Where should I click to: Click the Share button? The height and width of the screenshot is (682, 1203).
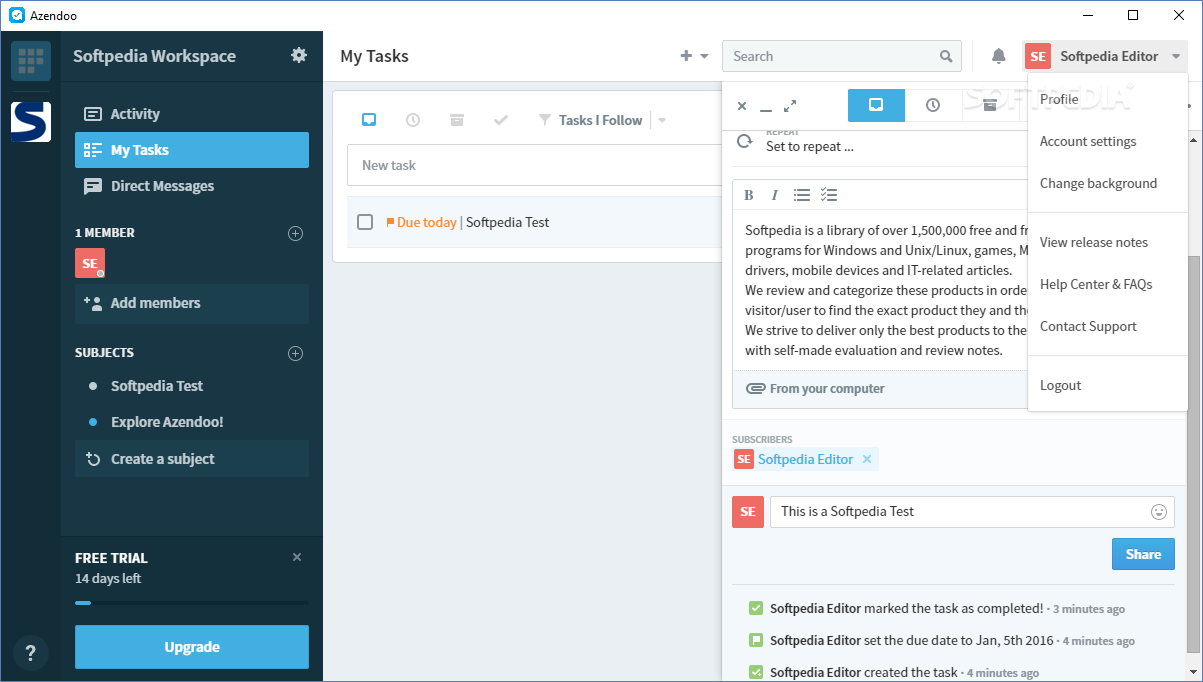(1143, 554)
